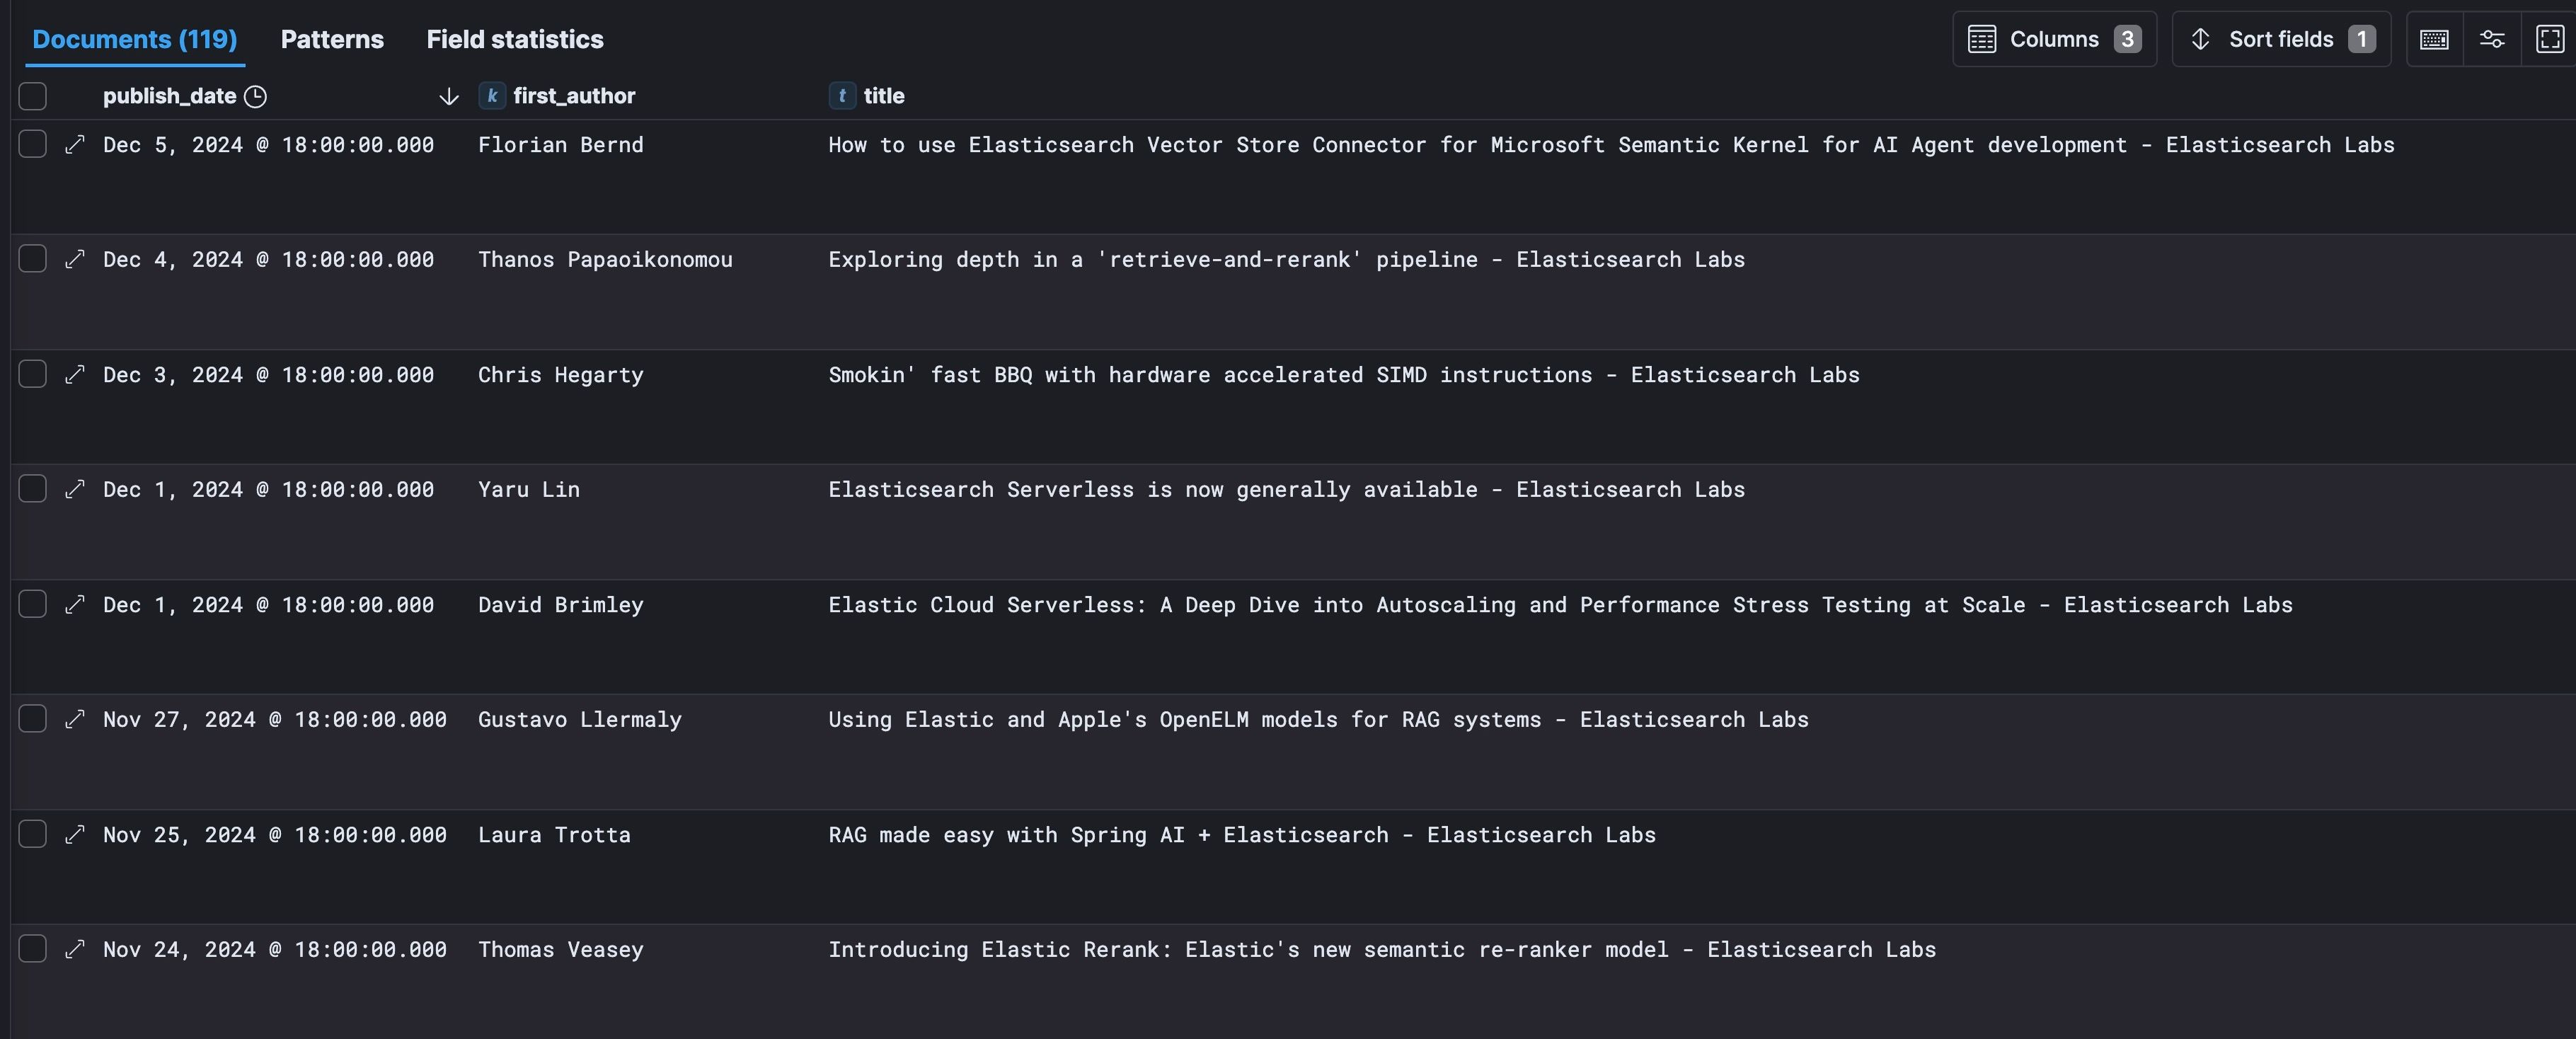Open the title column actions menu
The image size is (2576, 1039).
(884, 96)
